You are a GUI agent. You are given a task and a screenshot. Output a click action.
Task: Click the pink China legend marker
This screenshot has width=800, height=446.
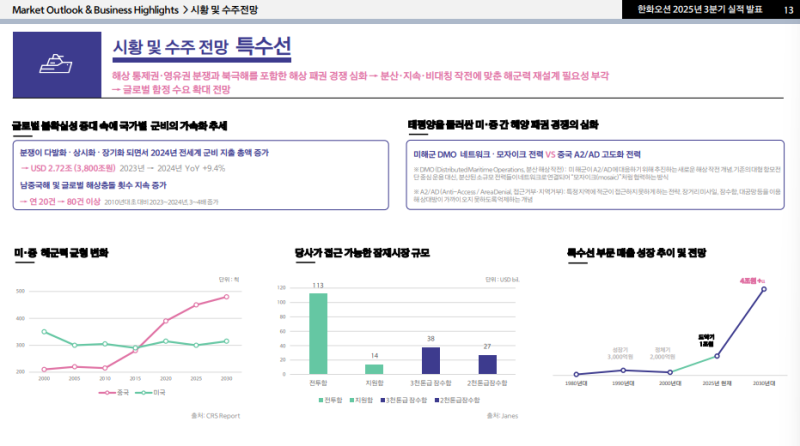pos(108,392)
